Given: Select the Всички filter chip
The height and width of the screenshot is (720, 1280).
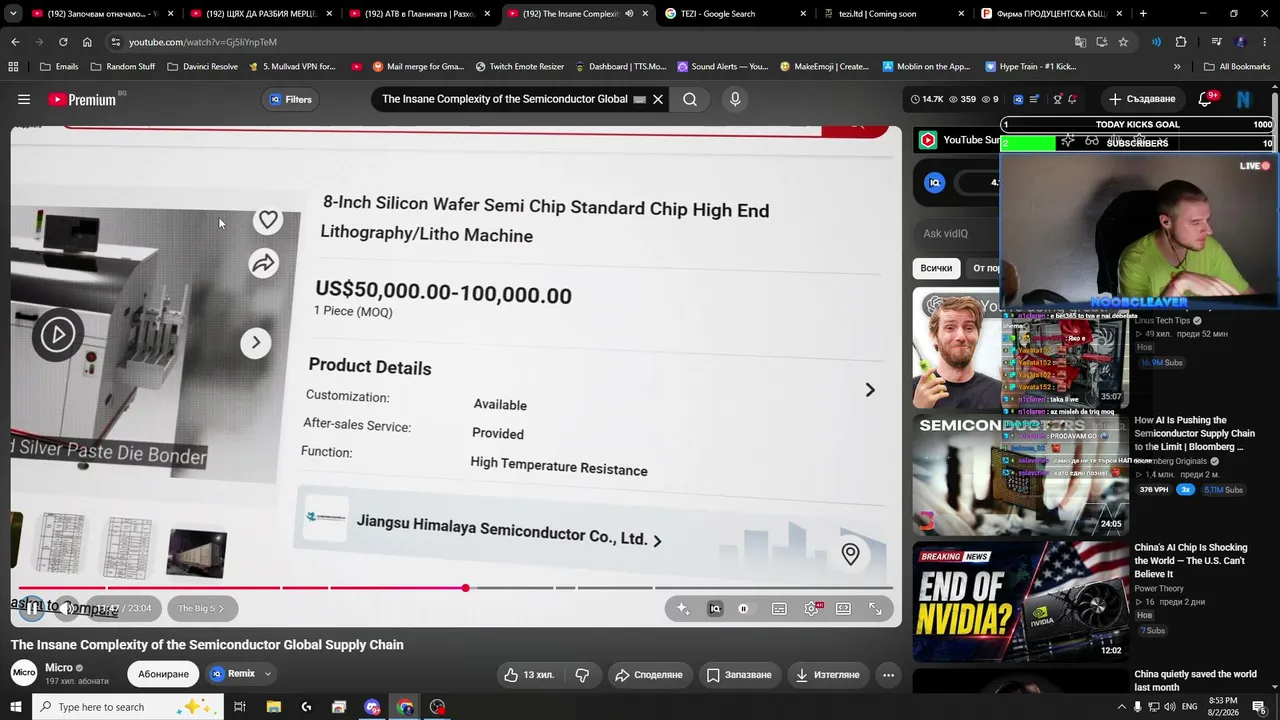Looking at the screenshot, I should (936, 268).
